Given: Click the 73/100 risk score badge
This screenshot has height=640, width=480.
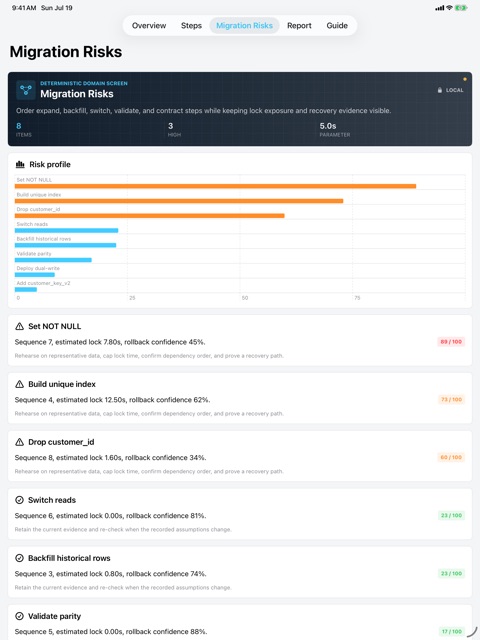Looking at the screenshot, I should click(451, 400).
